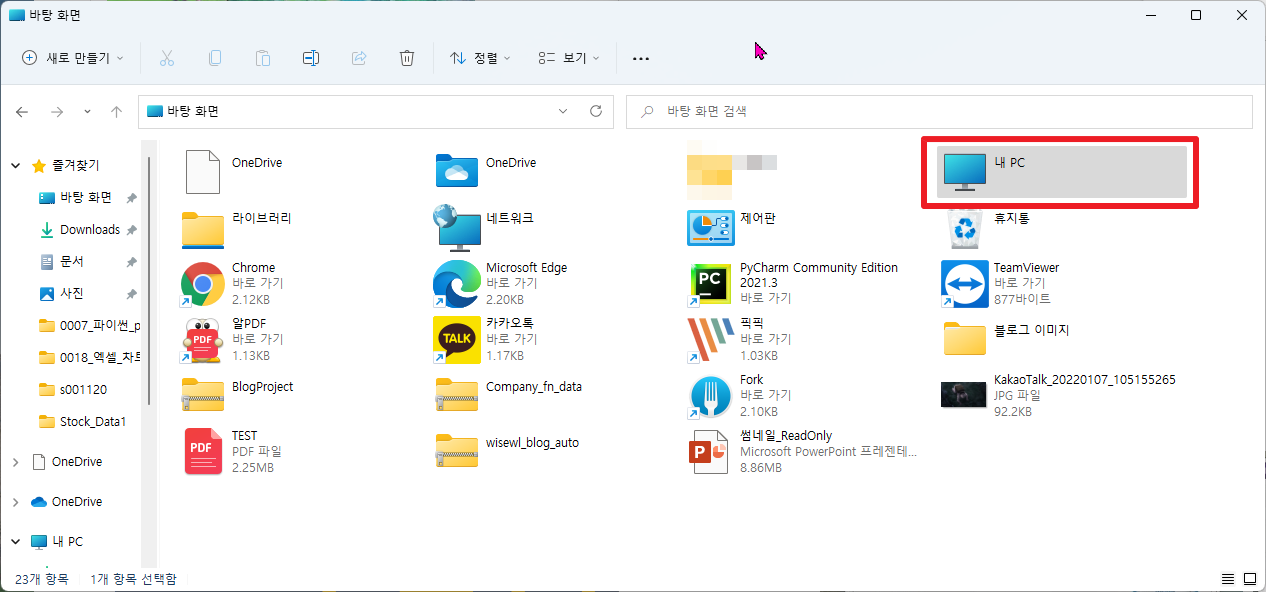Click the Share icon in toolbar
Viewport: 1266px width, 592px height.
click(359, 58)
